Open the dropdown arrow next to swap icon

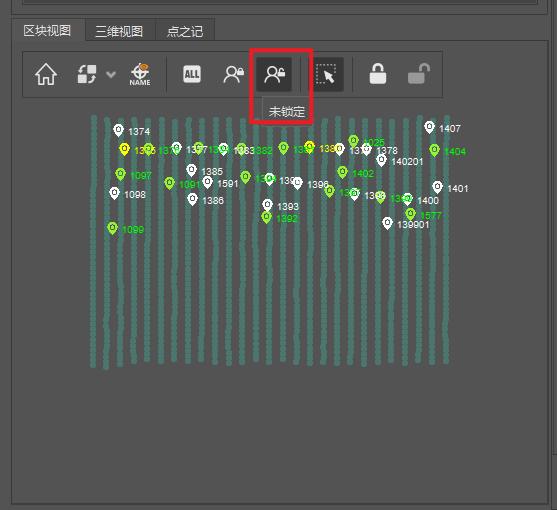coord(111,74)
